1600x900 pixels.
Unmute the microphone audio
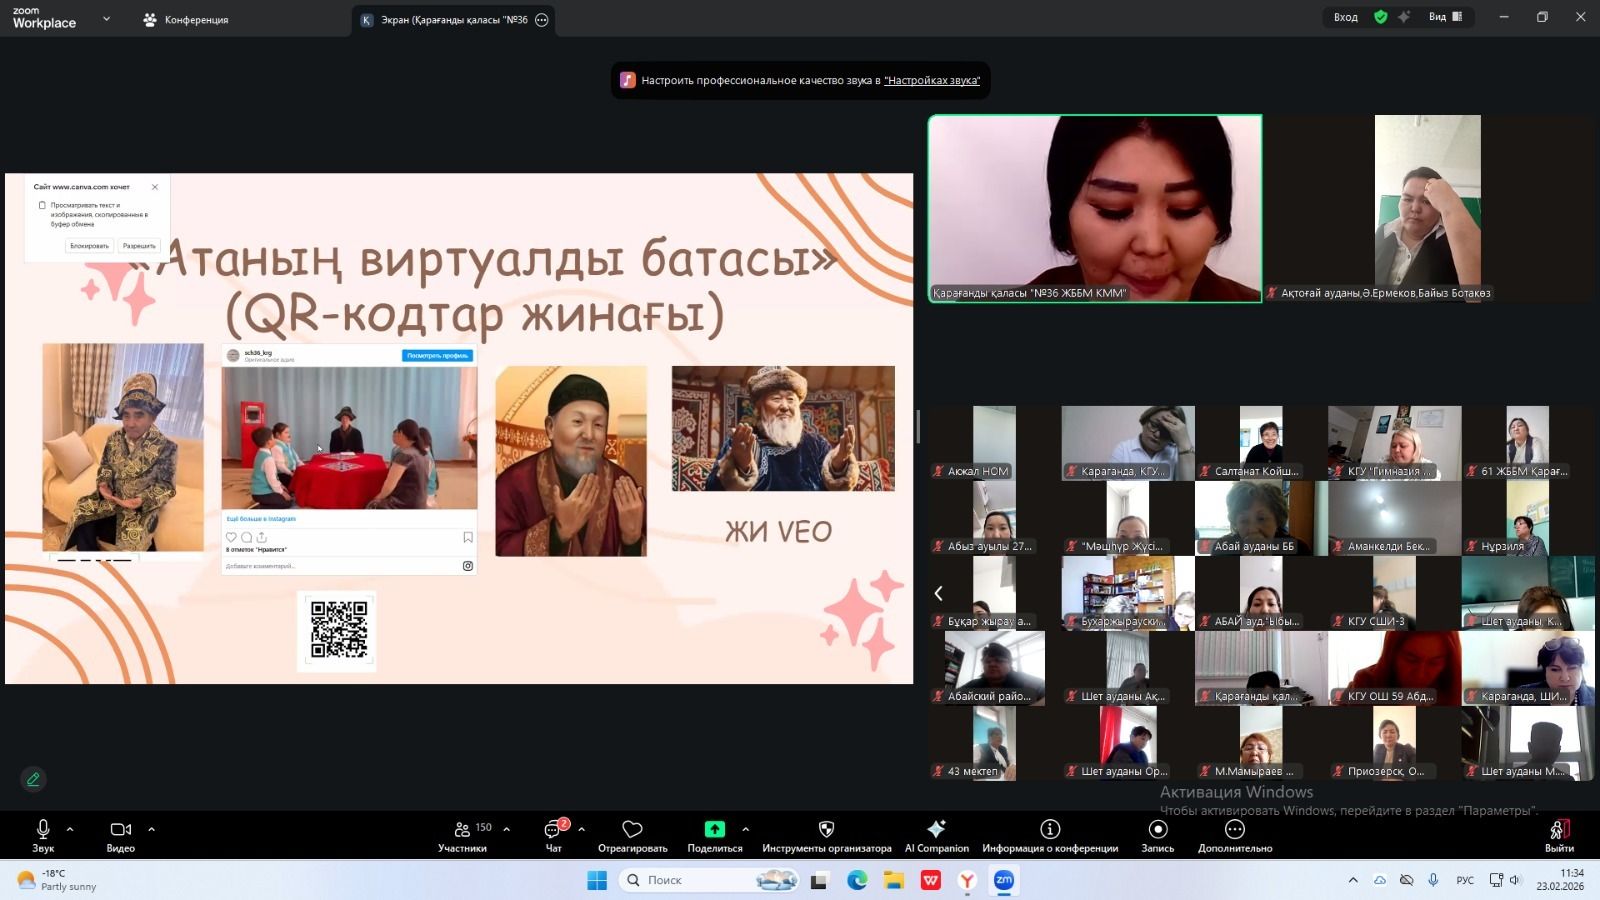[43, 829]
